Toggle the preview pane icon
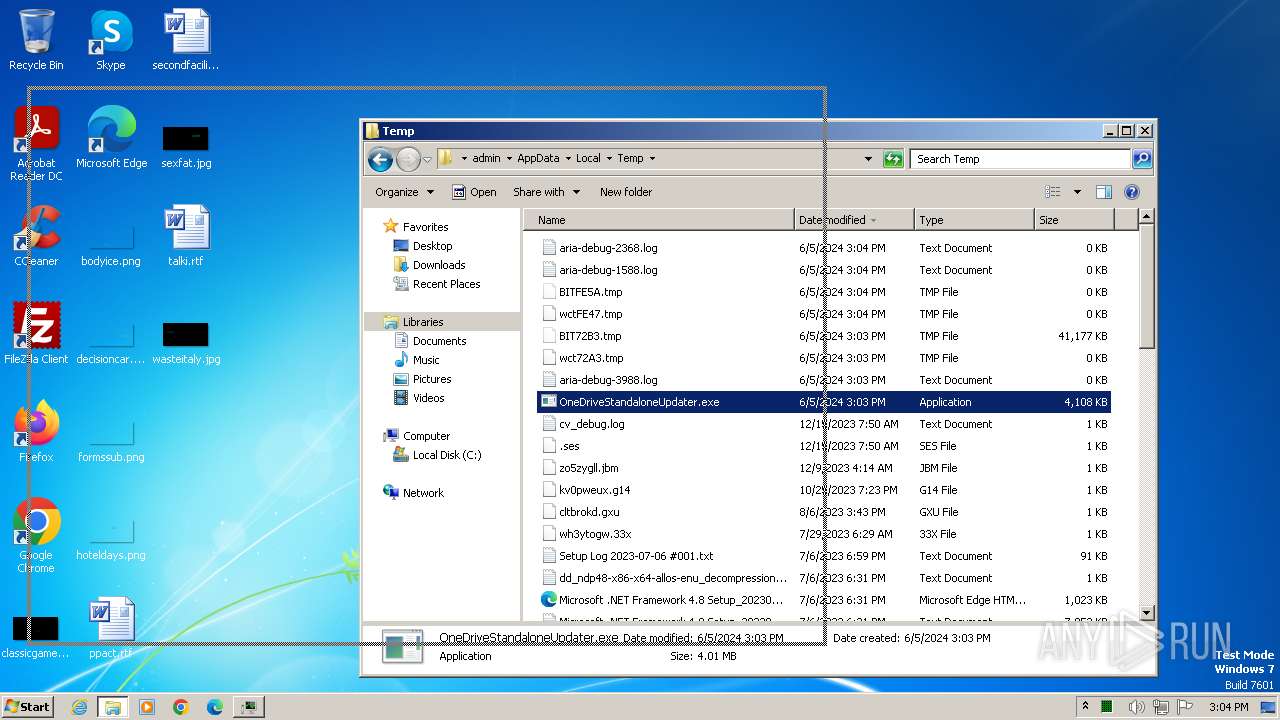This screenshot has width=1280, height=720. pos(1104,192)
